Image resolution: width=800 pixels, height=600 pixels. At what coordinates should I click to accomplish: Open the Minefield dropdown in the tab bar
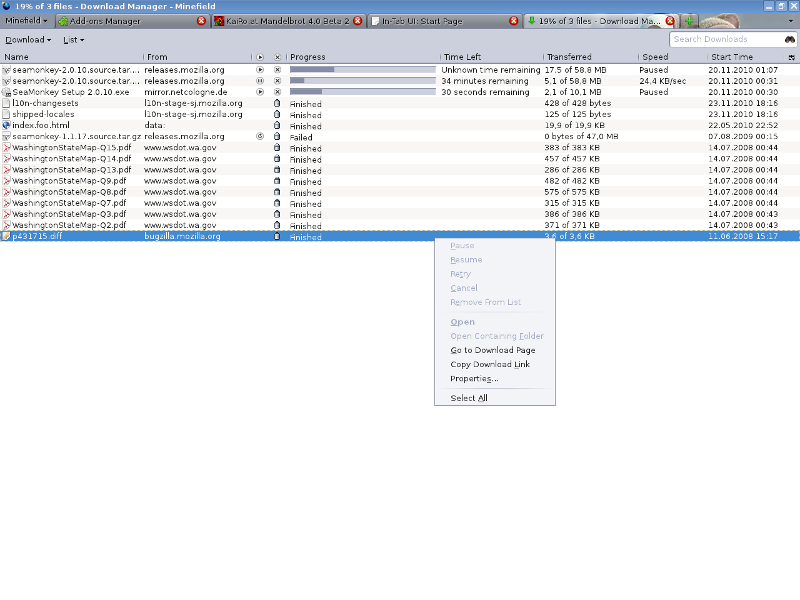[x=25, y=20]
